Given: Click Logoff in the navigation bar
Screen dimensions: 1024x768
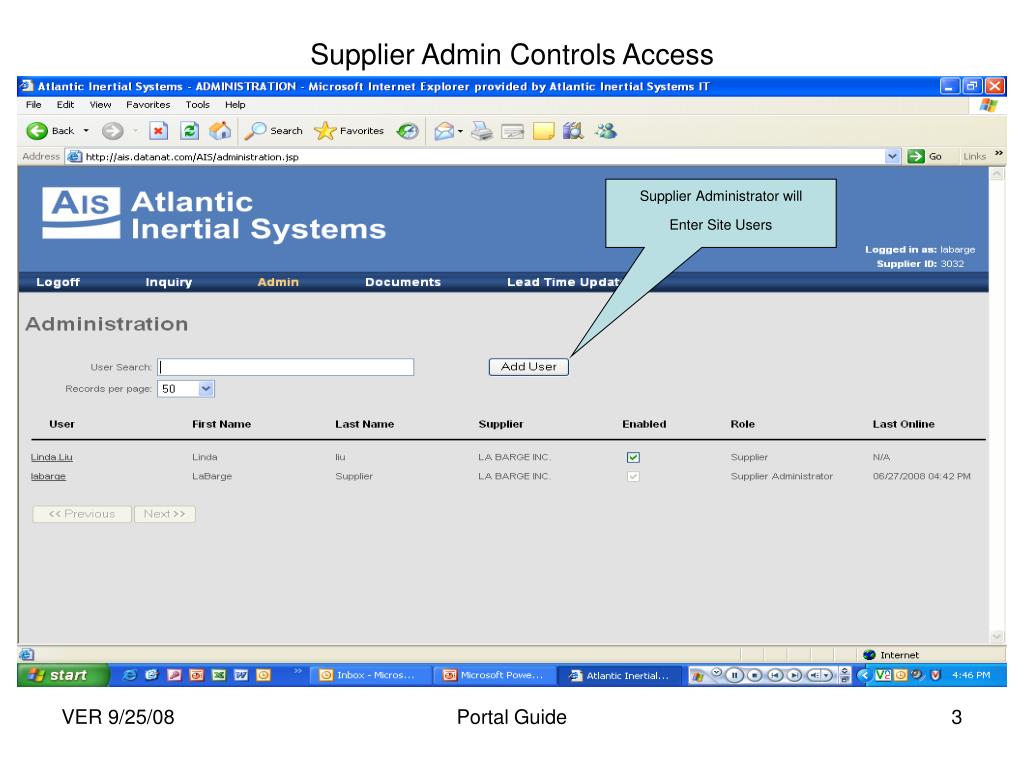Looking at the screenshot, I should pos(58,282).
